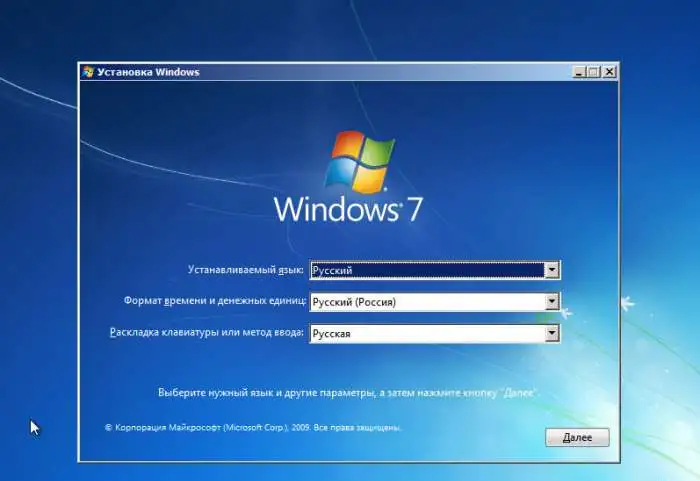Click the Формат времени и денежных единиц label
700x481 pixels.
click(x=215, y=301)
